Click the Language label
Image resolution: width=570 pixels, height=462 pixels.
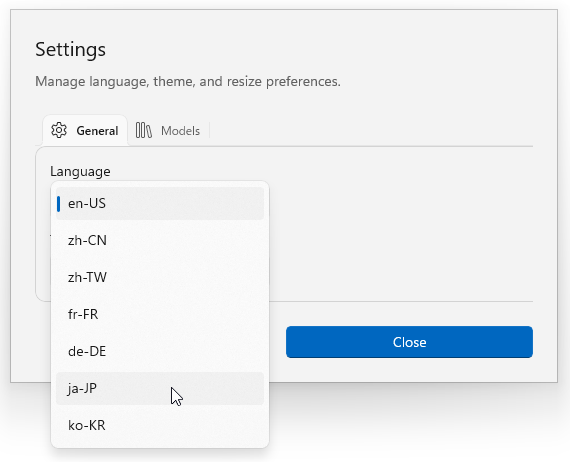(80, 171)
